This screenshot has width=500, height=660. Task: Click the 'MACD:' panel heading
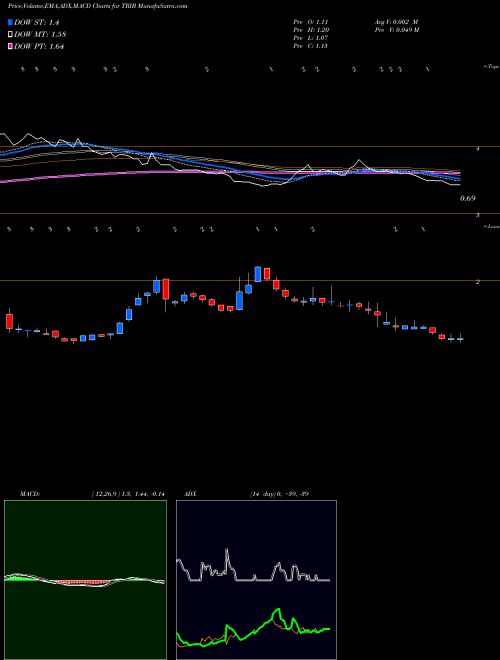tap(29, 494)
